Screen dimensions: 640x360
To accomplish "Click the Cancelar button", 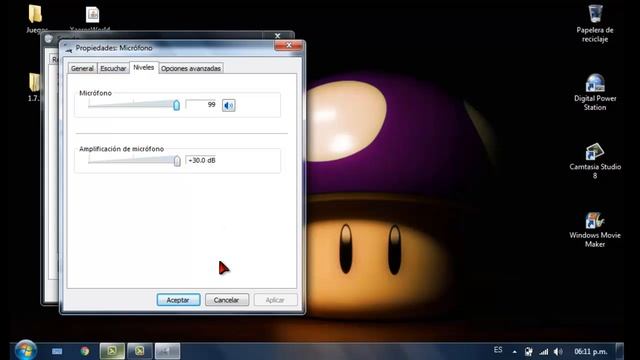I will click(227, 300).
